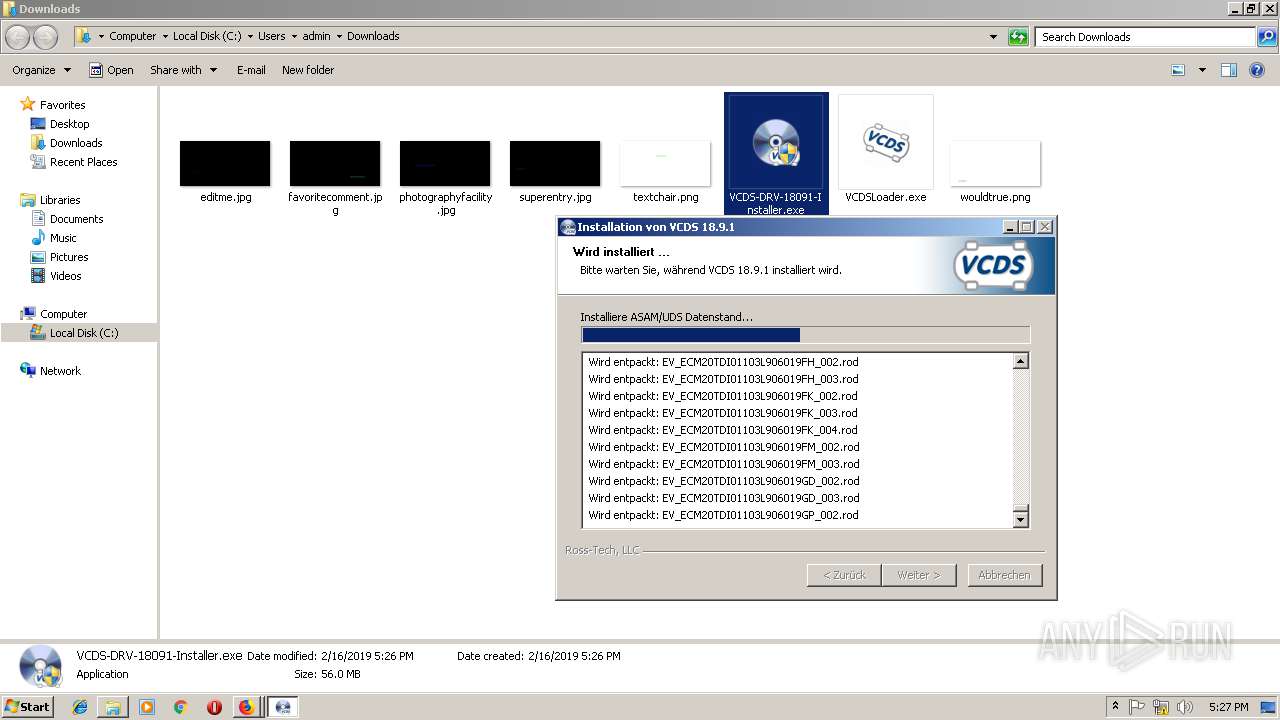This screenshot has width=1280, height=720.
Task: Toggle the preview pane icon
Action: [1229, 70]
